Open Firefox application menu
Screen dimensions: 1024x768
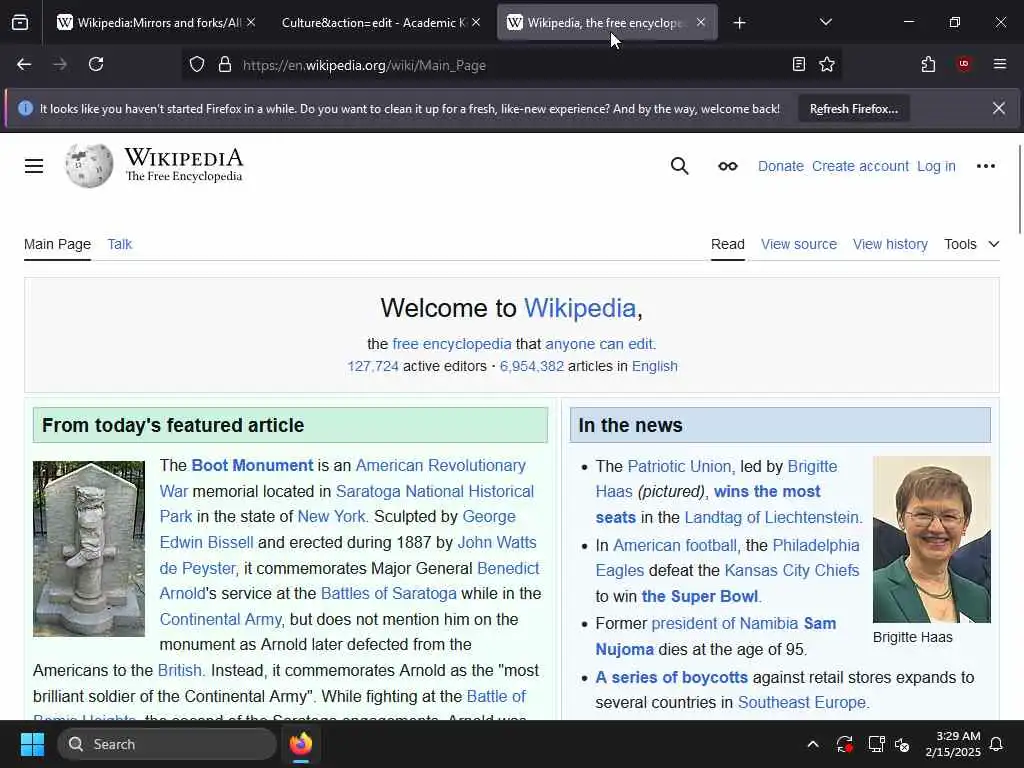pos(999,65)
